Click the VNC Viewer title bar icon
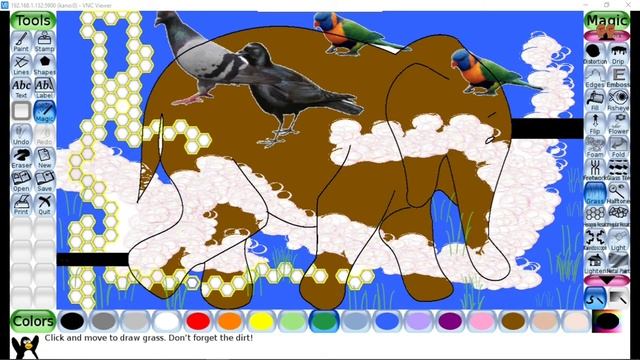Image resolution: width=640 pixels, height=360 pixels. [5, 5]
